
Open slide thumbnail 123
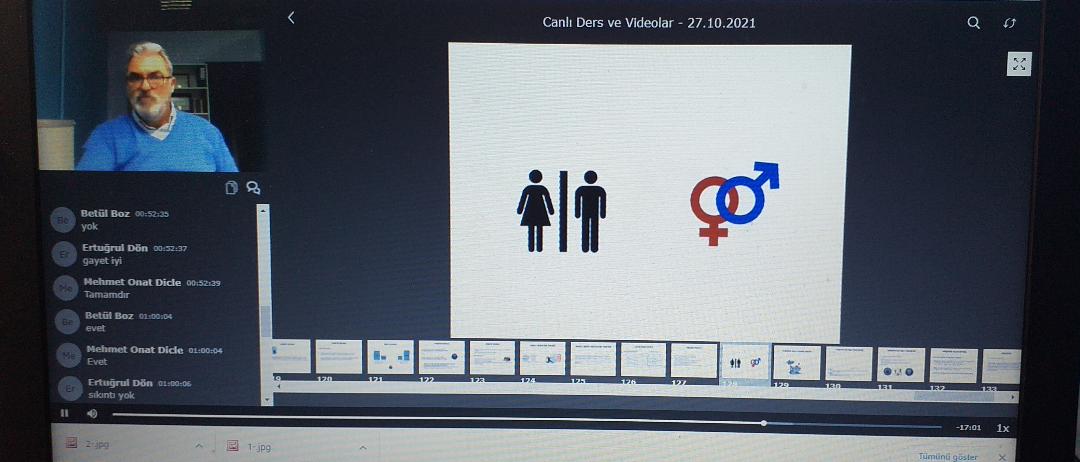point(492,358)
